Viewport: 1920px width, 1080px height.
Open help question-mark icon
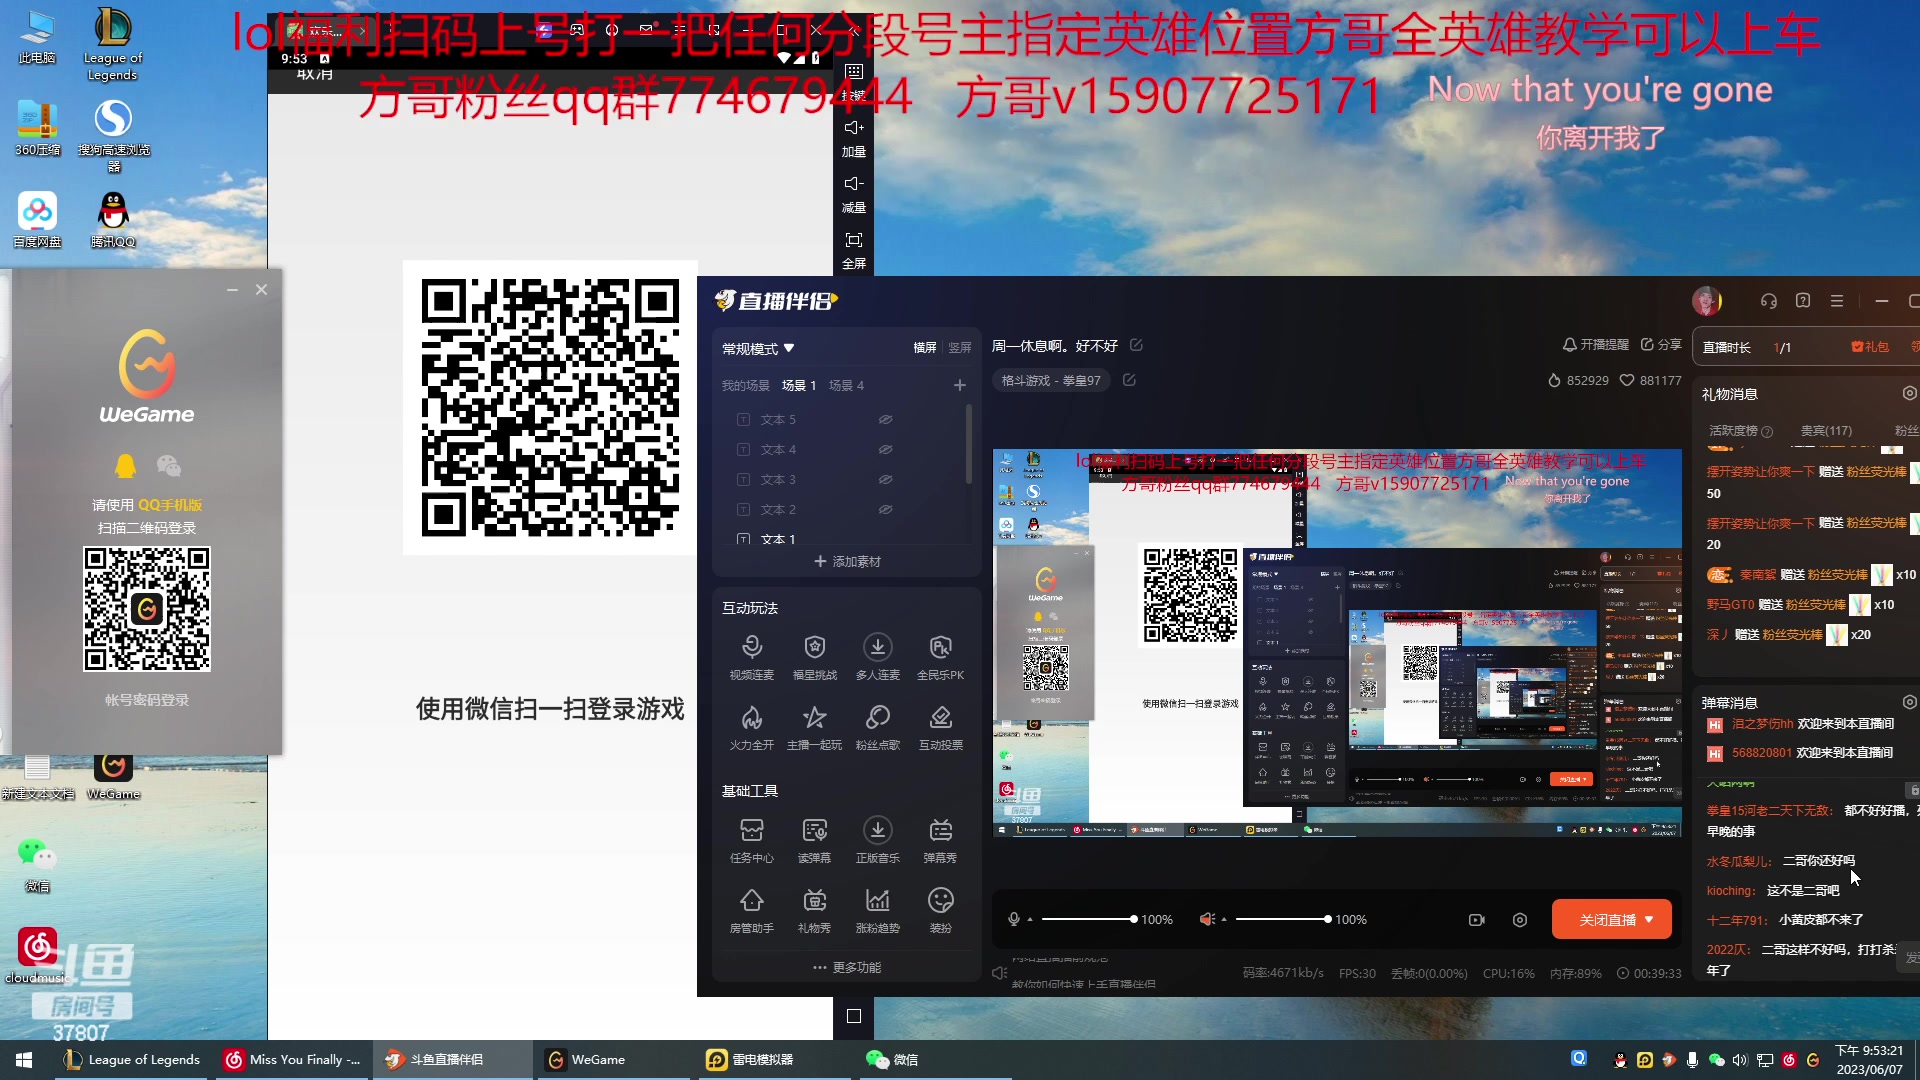[1803, 301]
